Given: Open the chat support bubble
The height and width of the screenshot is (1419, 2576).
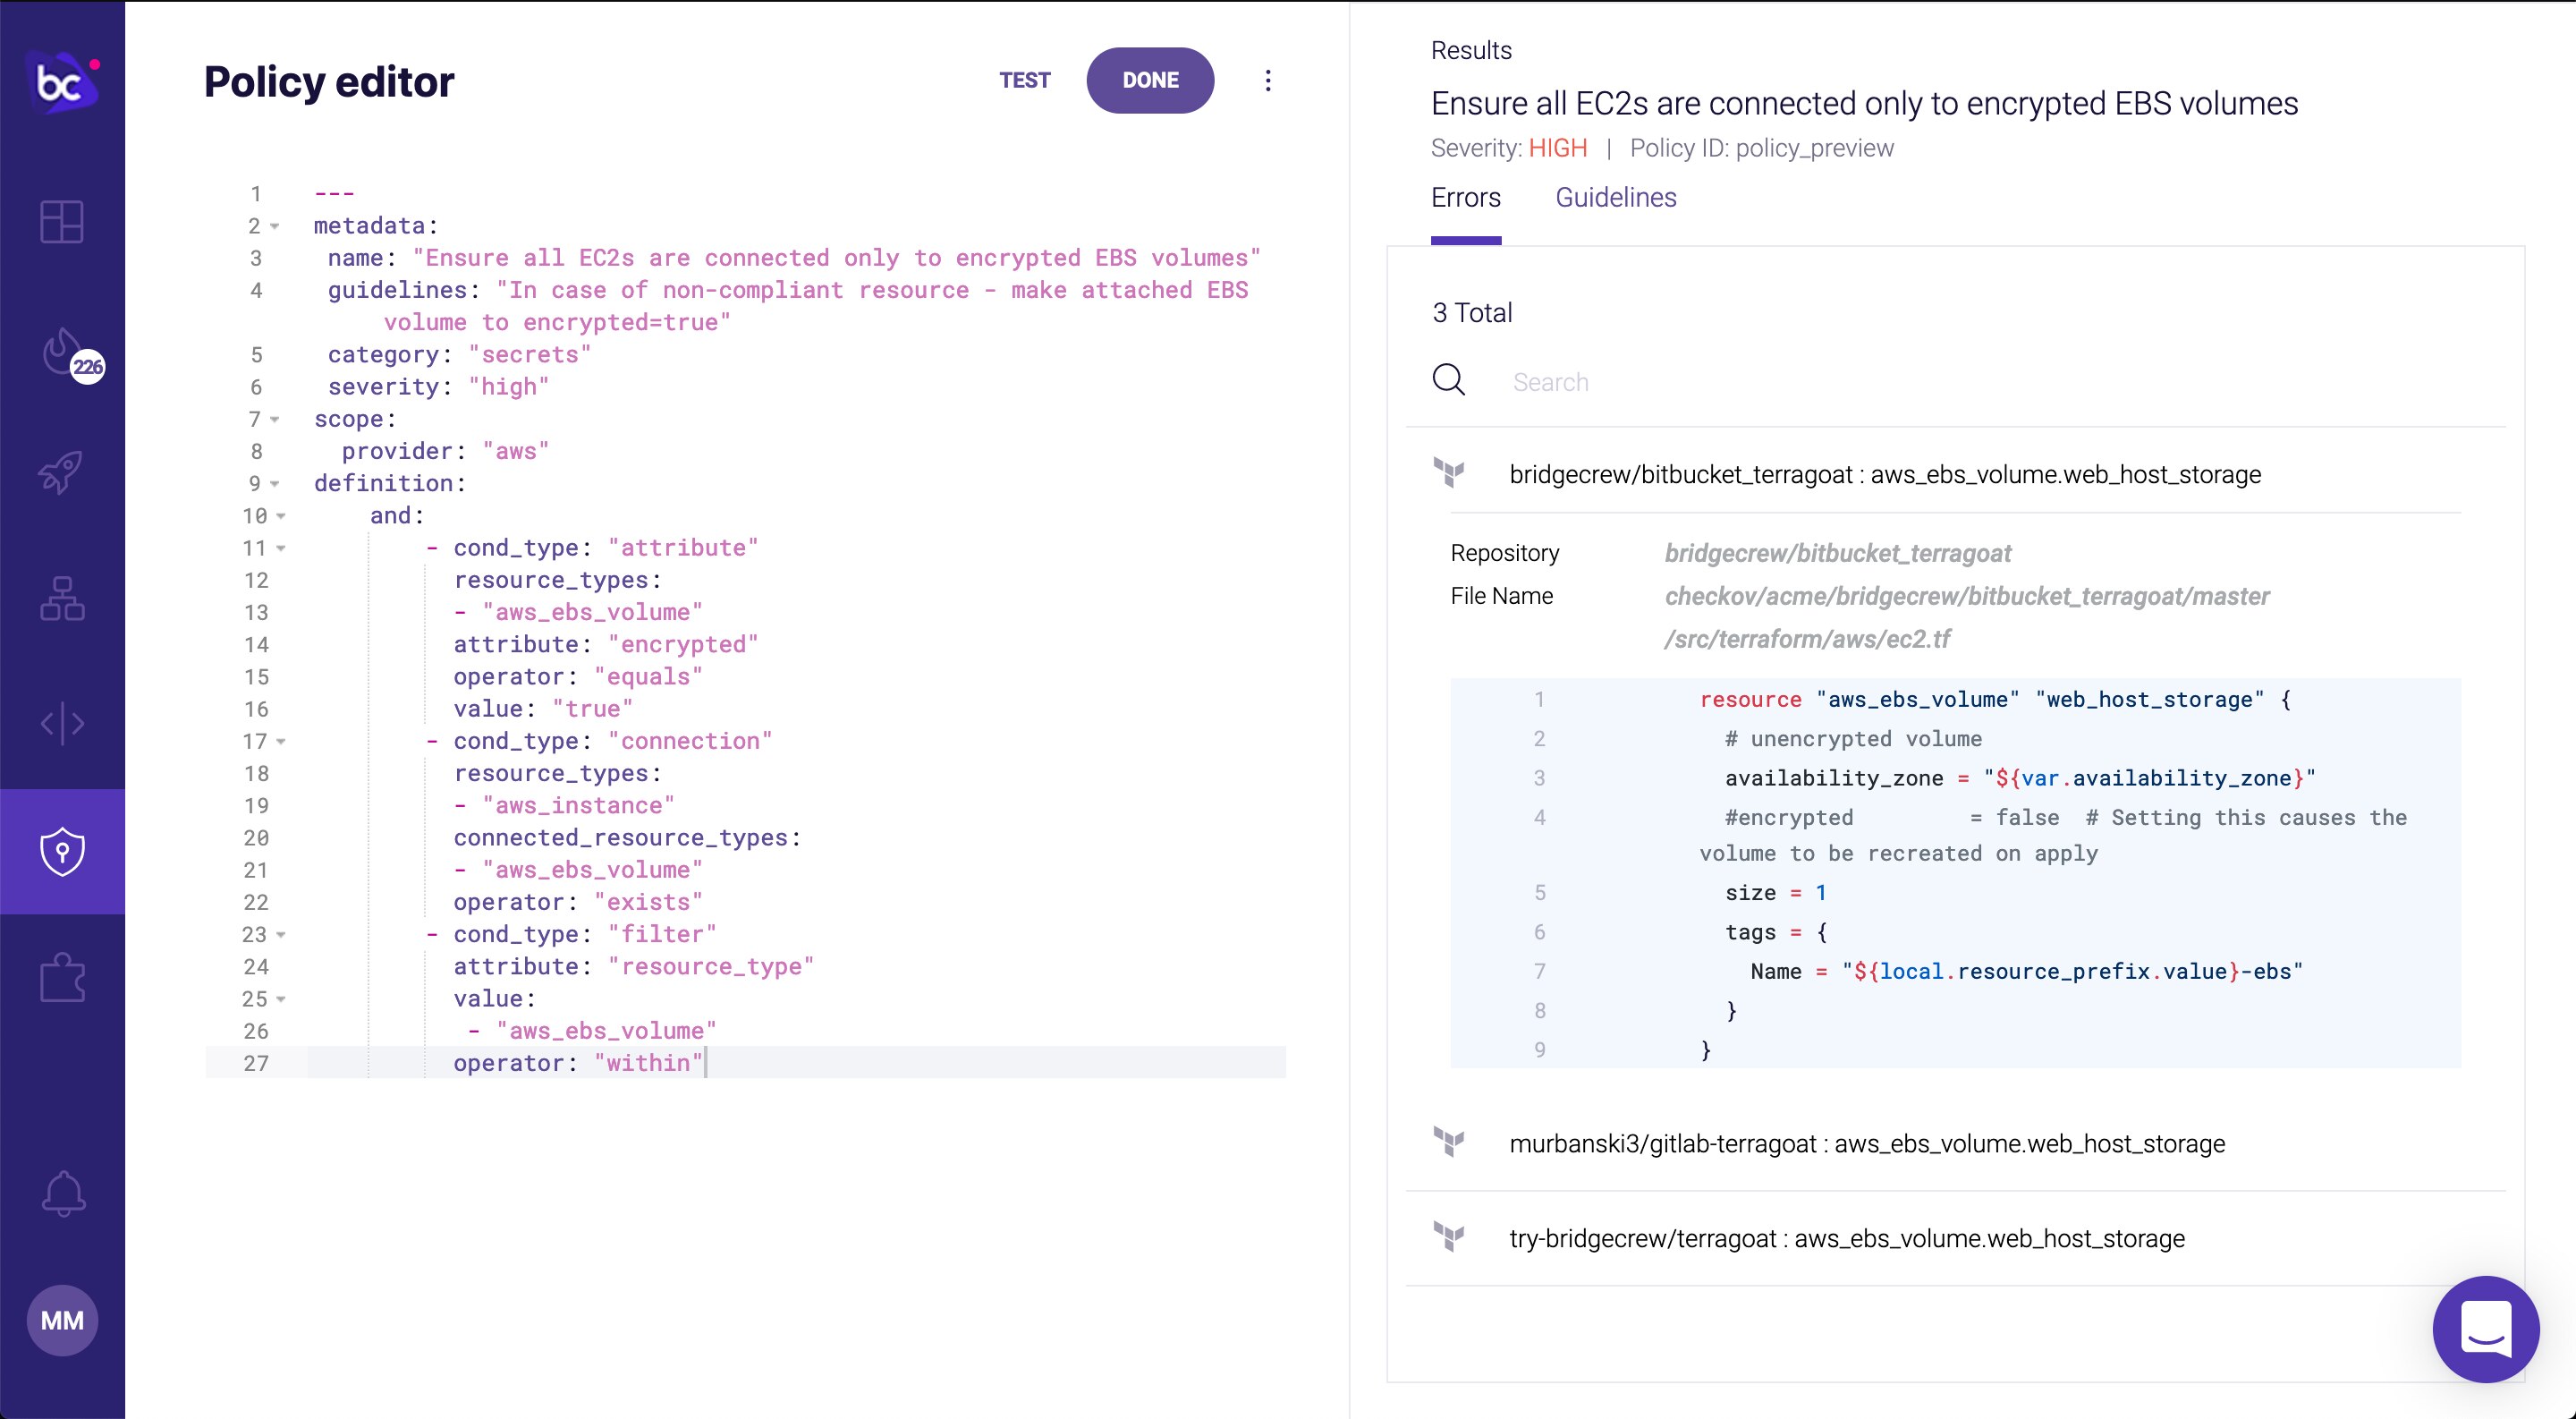Looking at the screenshot, I should point(2485,1329).
